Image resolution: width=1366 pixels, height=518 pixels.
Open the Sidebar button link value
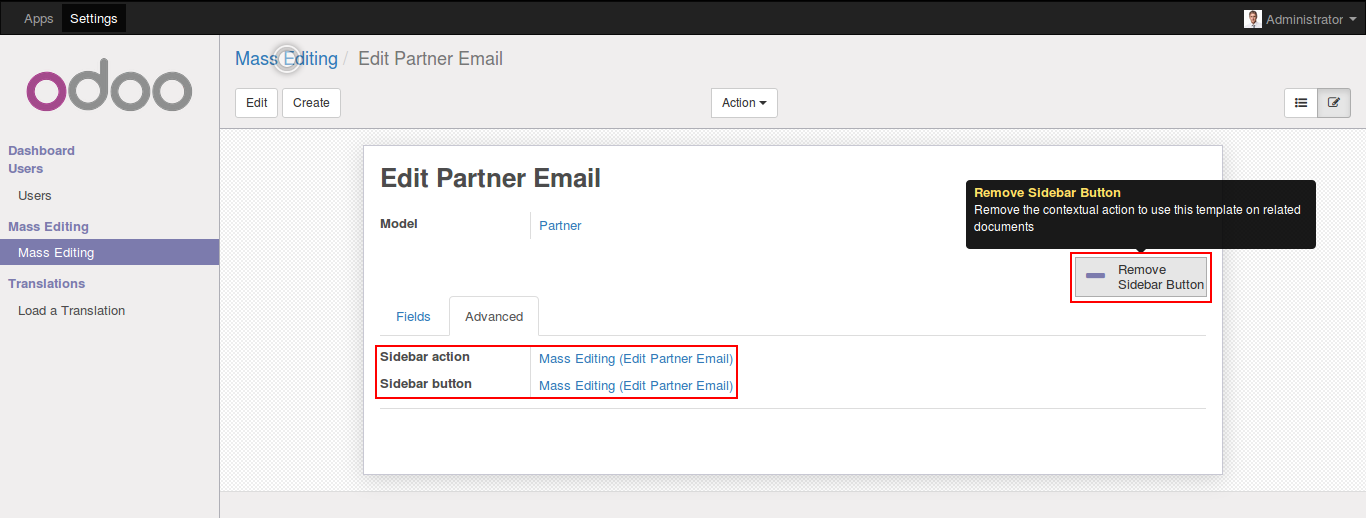click(636, 386)
